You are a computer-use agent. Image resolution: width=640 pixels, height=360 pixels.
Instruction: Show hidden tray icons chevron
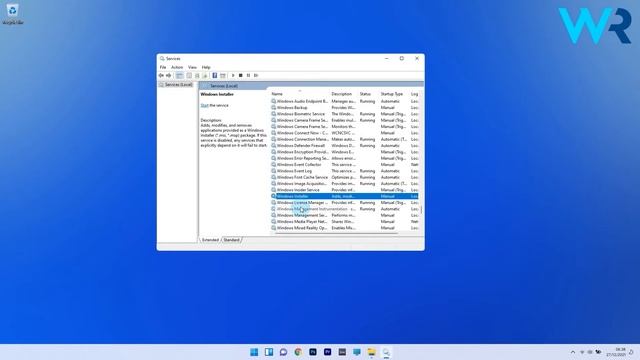pos(573,352)
